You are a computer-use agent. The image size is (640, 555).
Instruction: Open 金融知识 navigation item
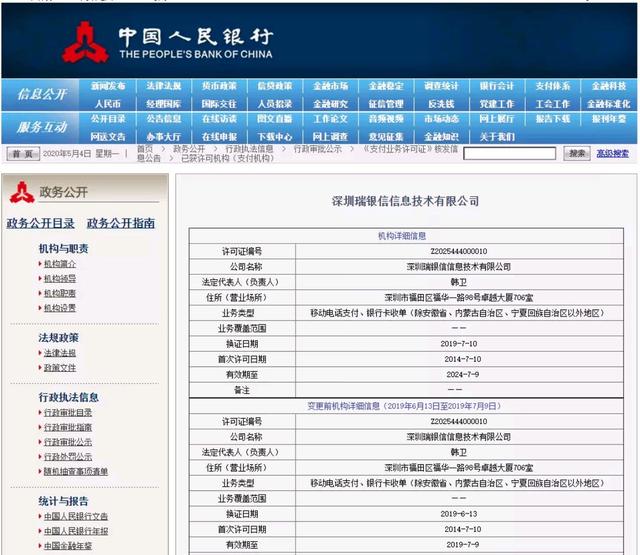coord(442,137)
